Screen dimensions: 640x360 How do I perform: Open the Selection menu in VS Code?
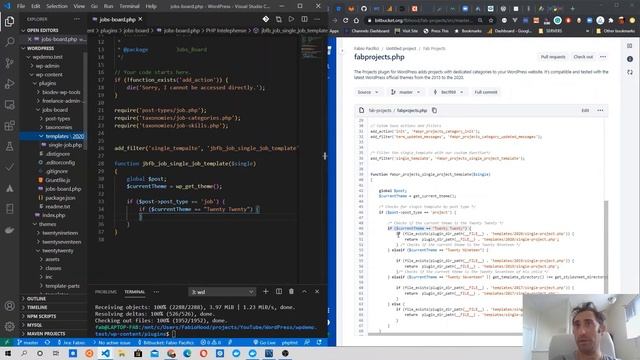pos(57,6)
